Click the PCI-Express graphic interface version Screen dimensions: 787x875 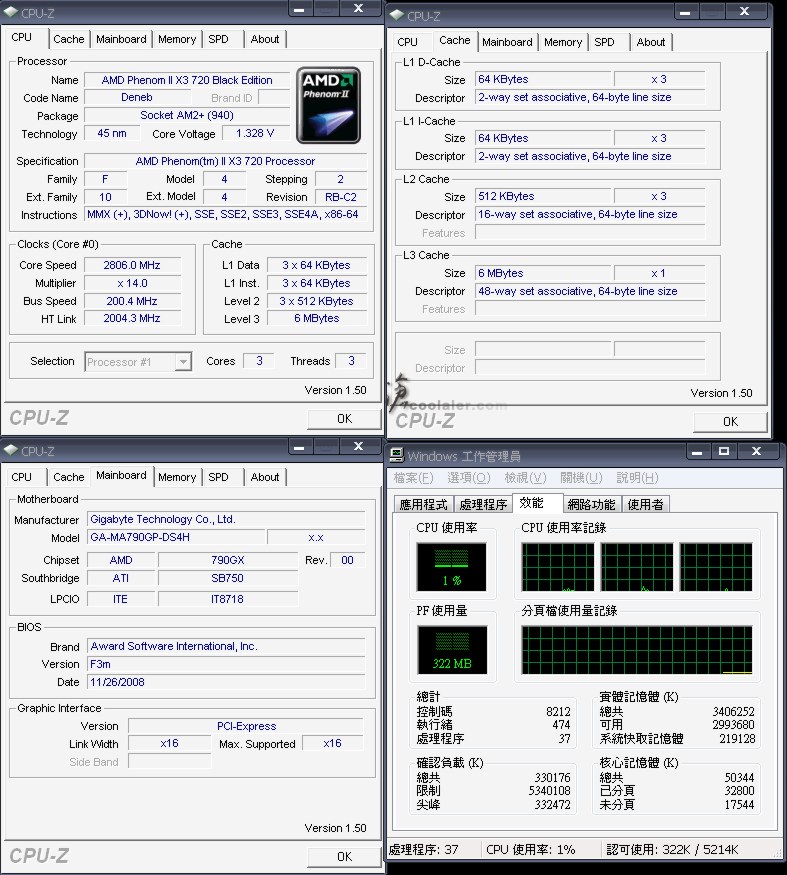pyautogui.click(x=246, y=726)
